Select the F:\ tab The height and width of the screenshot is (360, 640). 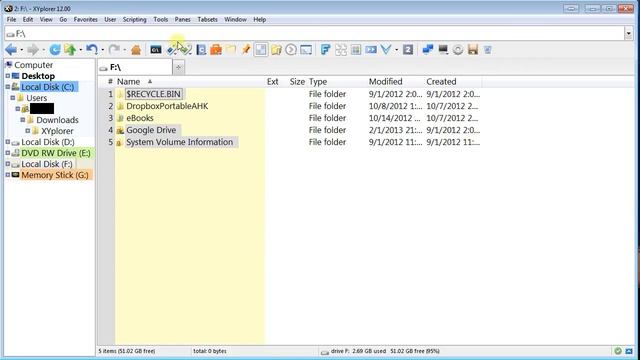tap(135, 67)
